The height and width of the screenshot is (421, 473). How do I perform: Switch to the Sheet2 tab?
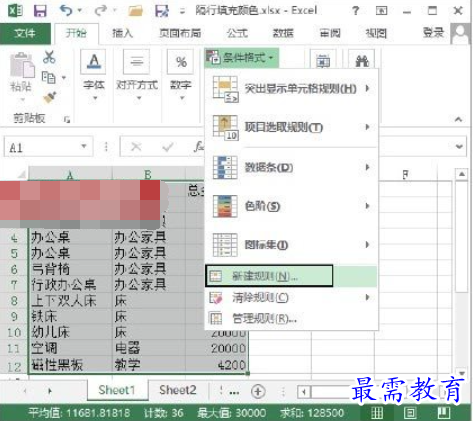[178, 390]
